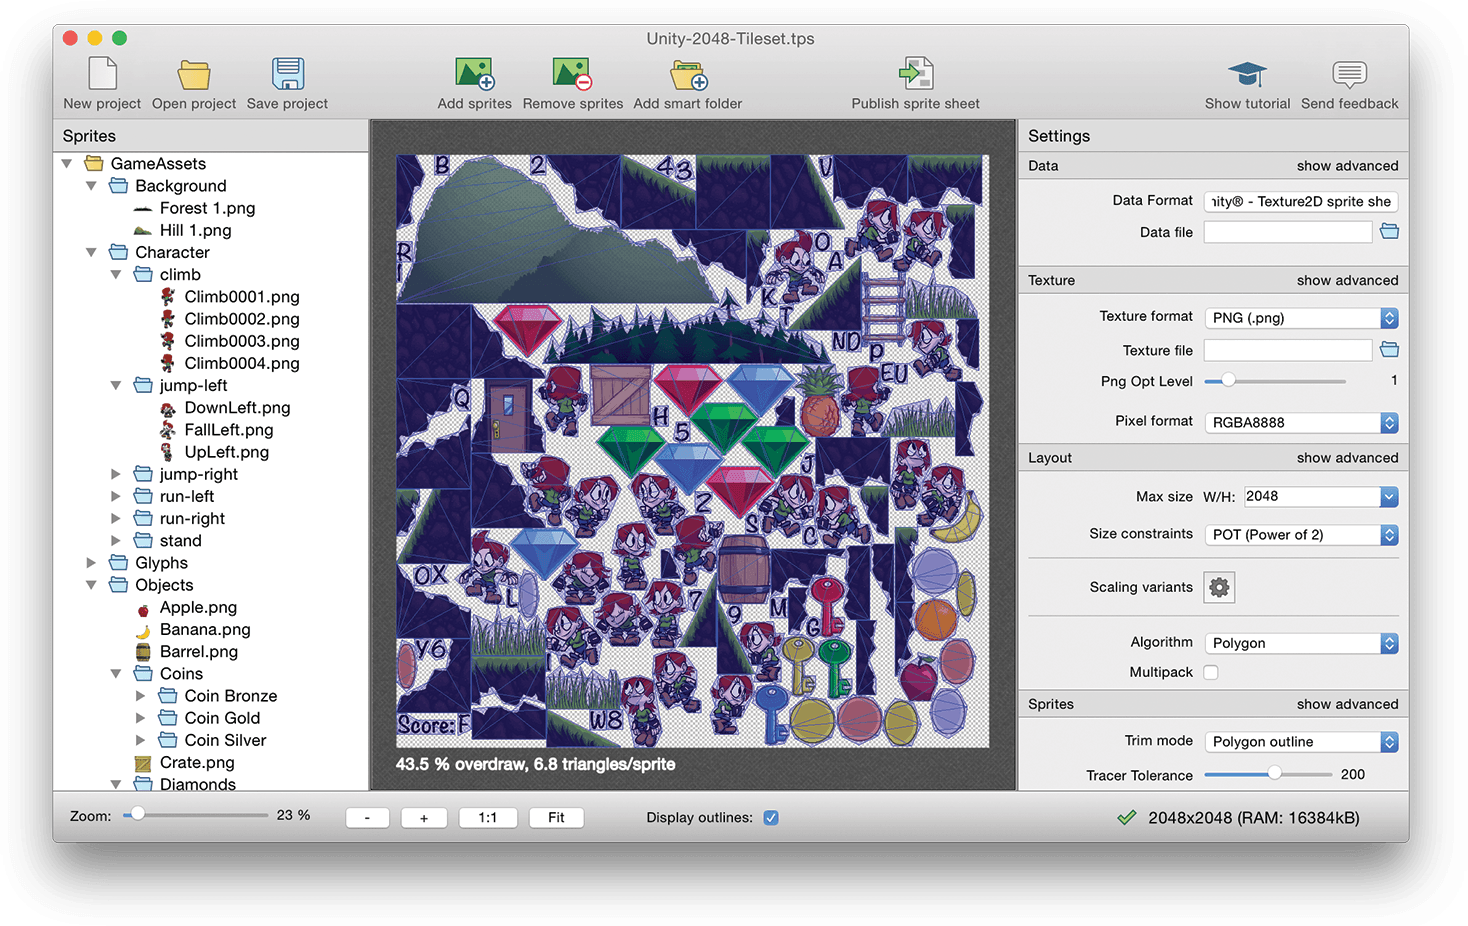Remove selected sprites
This screenshot has width=1468, height=926.
point(571,82)
